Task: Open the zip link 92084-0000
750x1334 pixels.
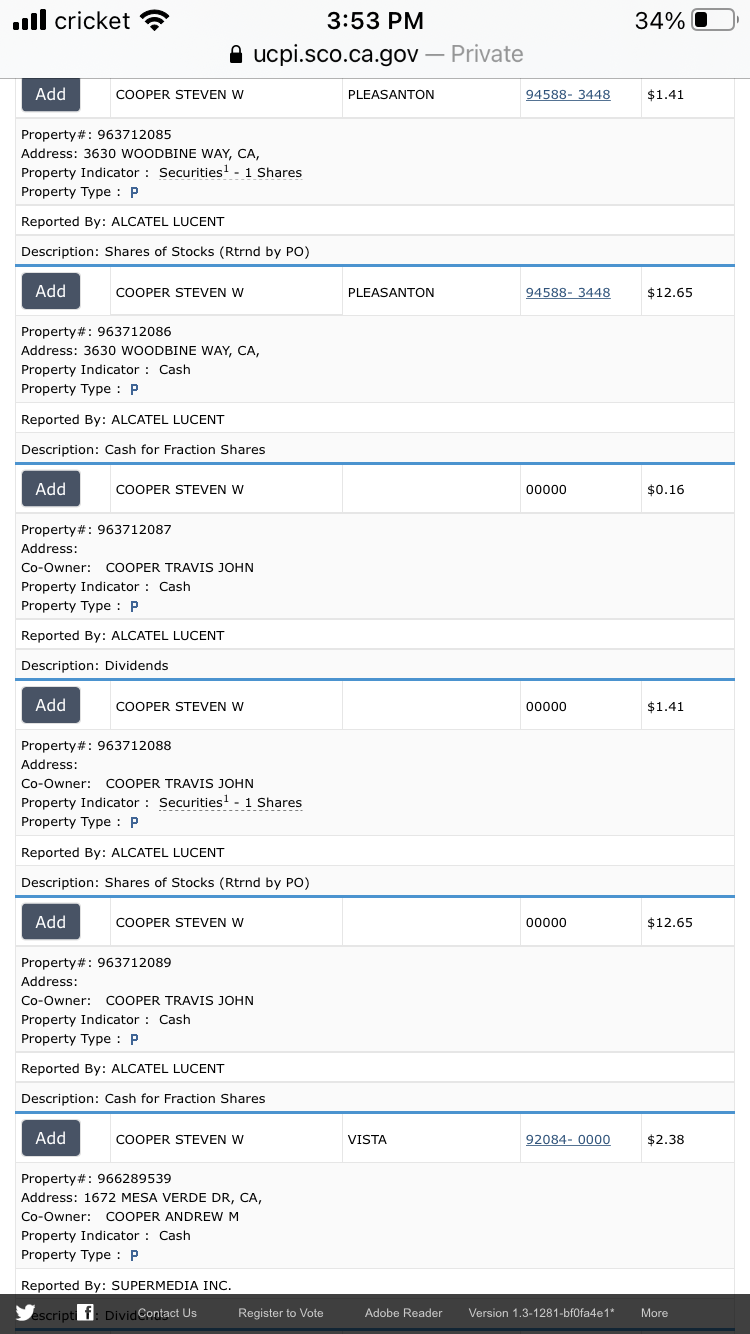Action: 568,1139
